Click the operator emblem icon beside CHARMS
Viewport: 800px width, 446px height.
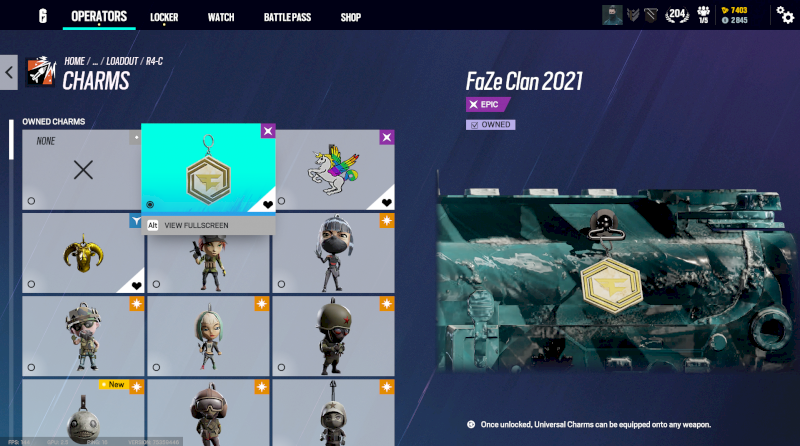(x=41, y=72)
